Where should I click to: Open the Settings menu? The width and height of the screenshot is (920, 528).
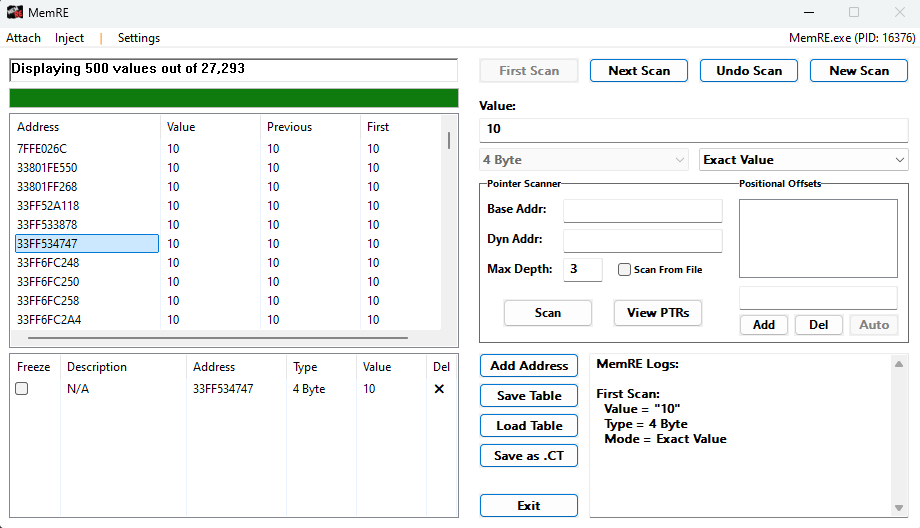[x=139, y=38]
